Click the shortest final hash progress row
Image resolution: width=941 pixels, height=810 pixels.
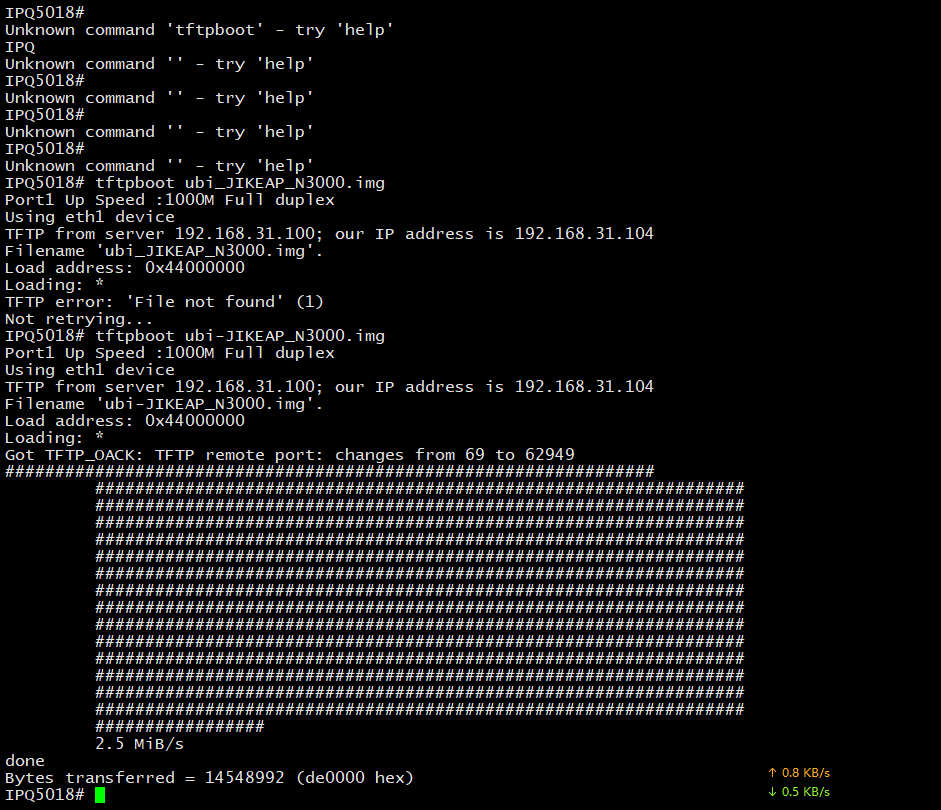click(180, 727)
